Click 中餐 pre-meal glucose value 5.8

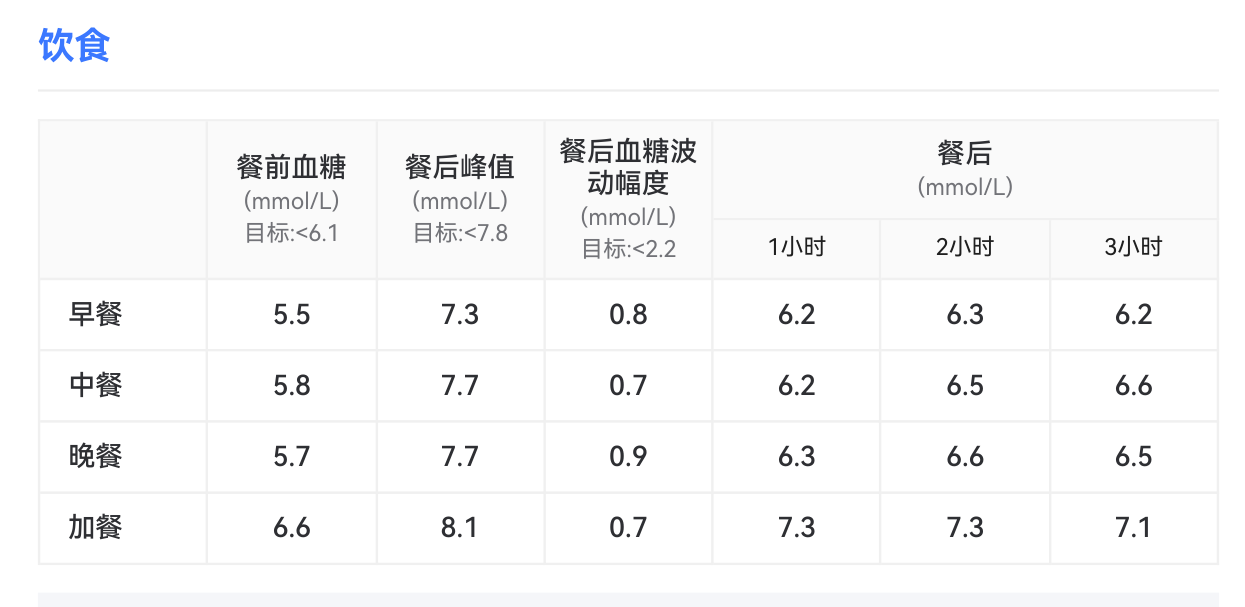pyautogui.click(x=291, y=386)
